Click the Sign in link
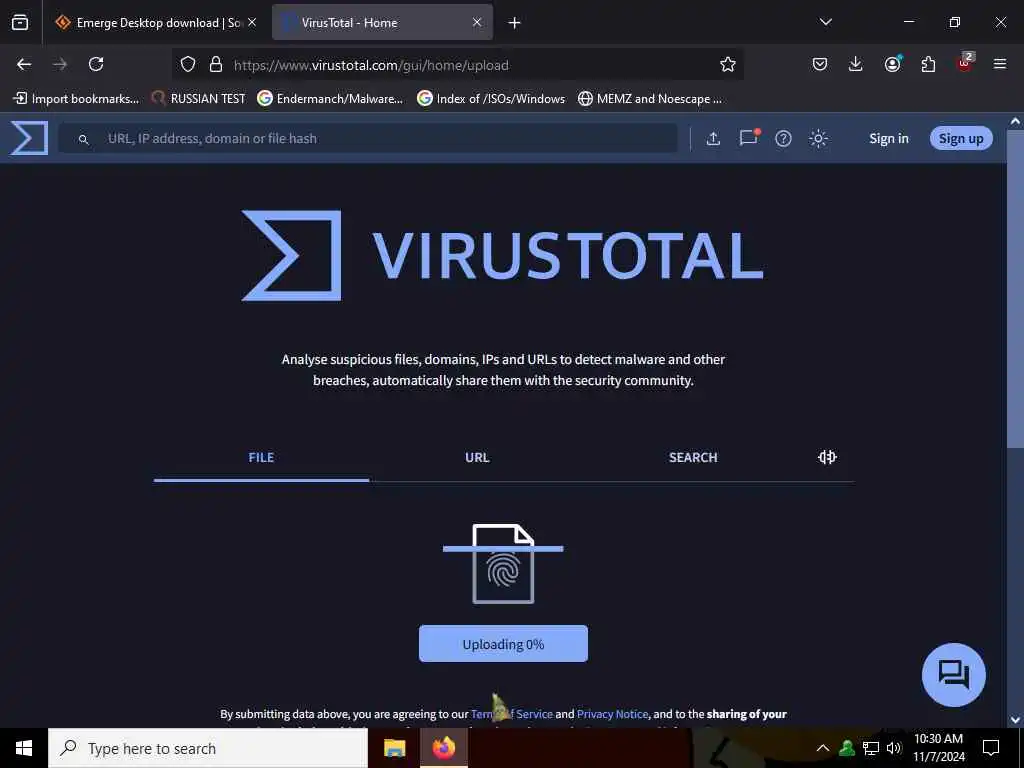 pos(889,138)
